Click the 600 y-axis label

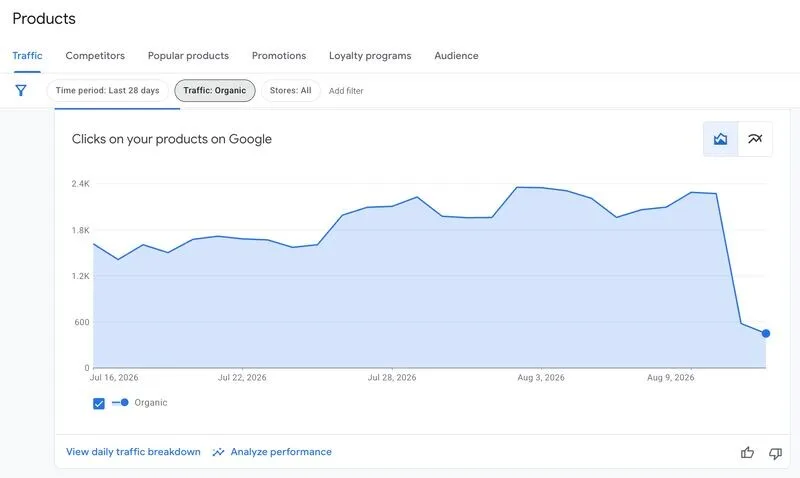82,322
